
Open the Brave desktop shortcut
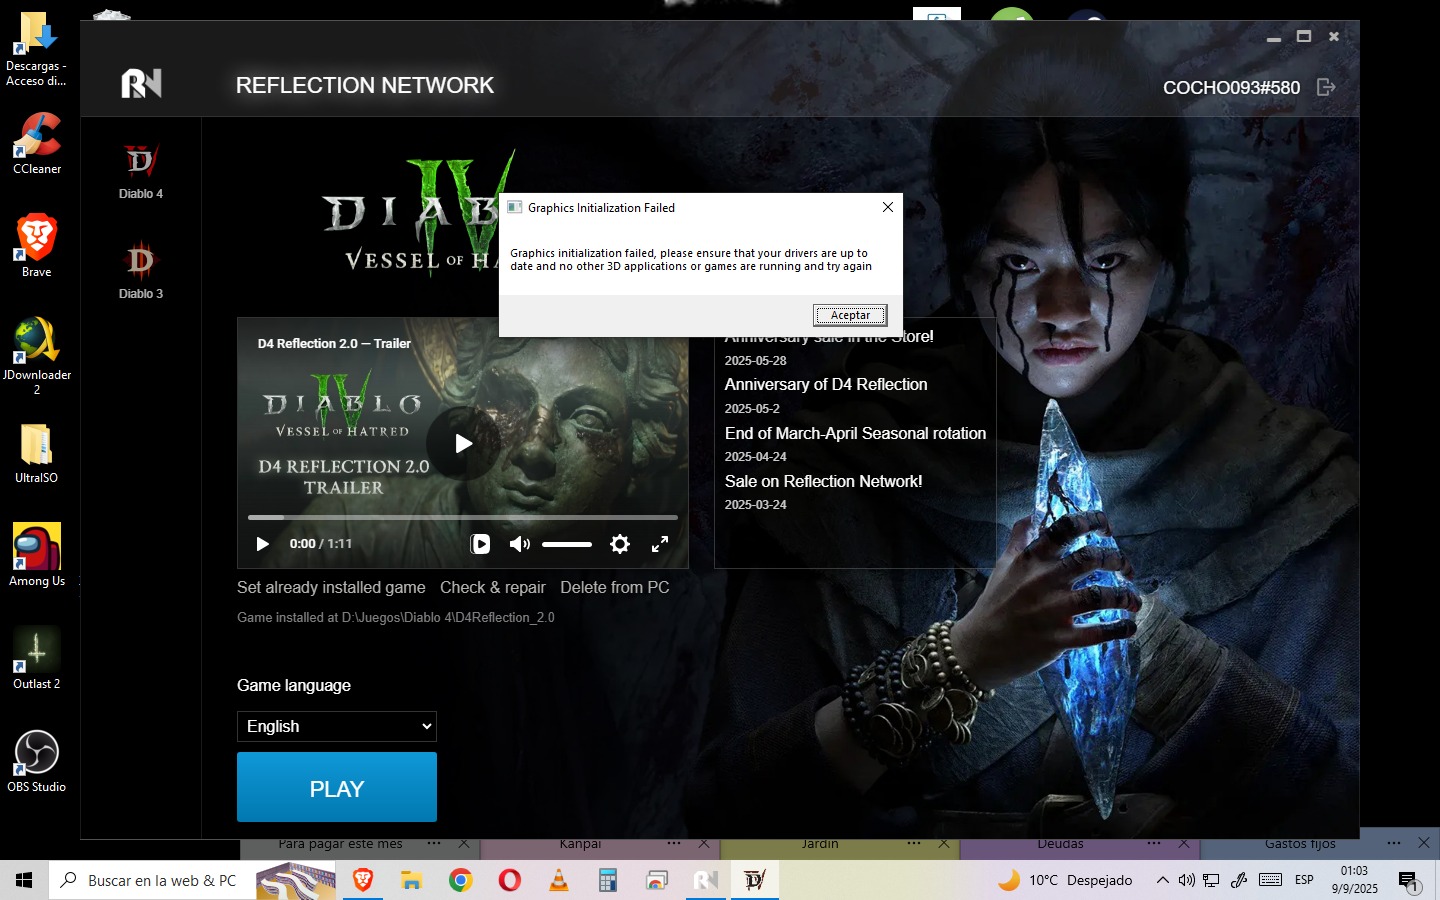coord(37,246)
